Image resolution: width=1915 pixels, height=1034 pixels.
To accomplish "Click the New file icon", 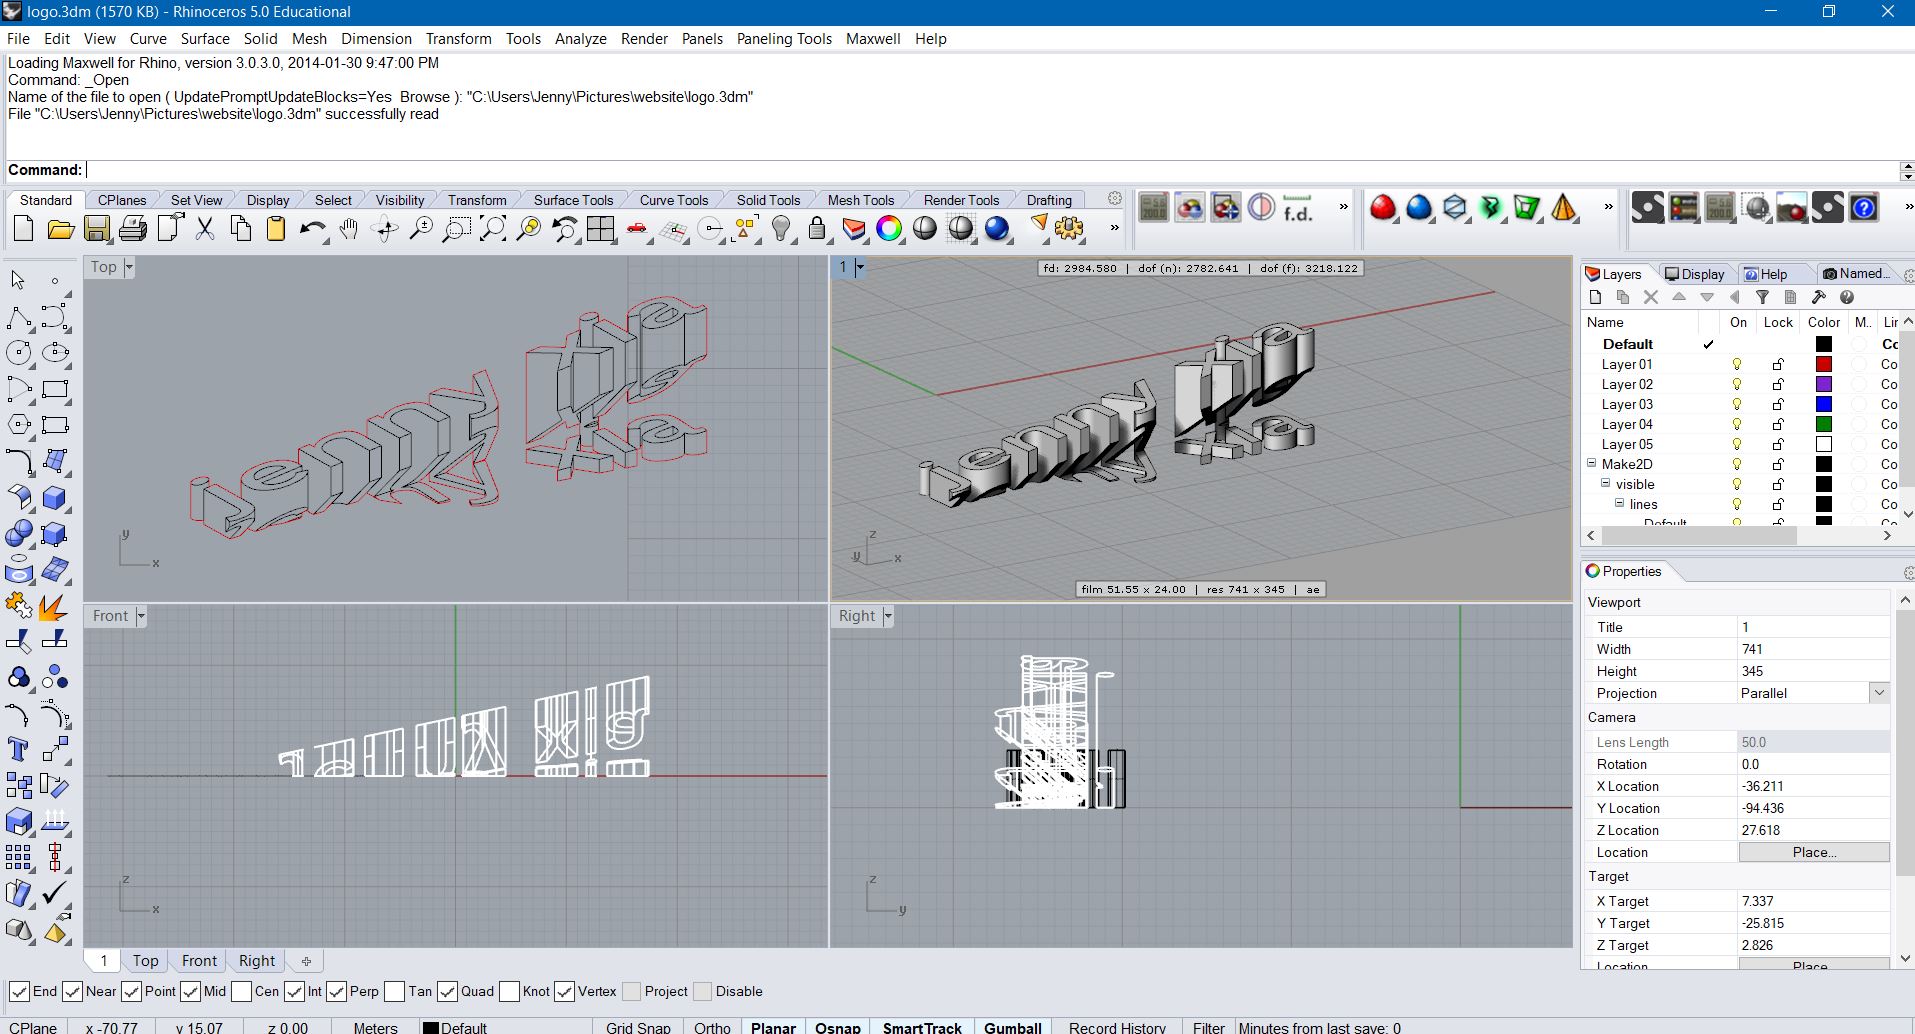I will [x=24, y=229].
